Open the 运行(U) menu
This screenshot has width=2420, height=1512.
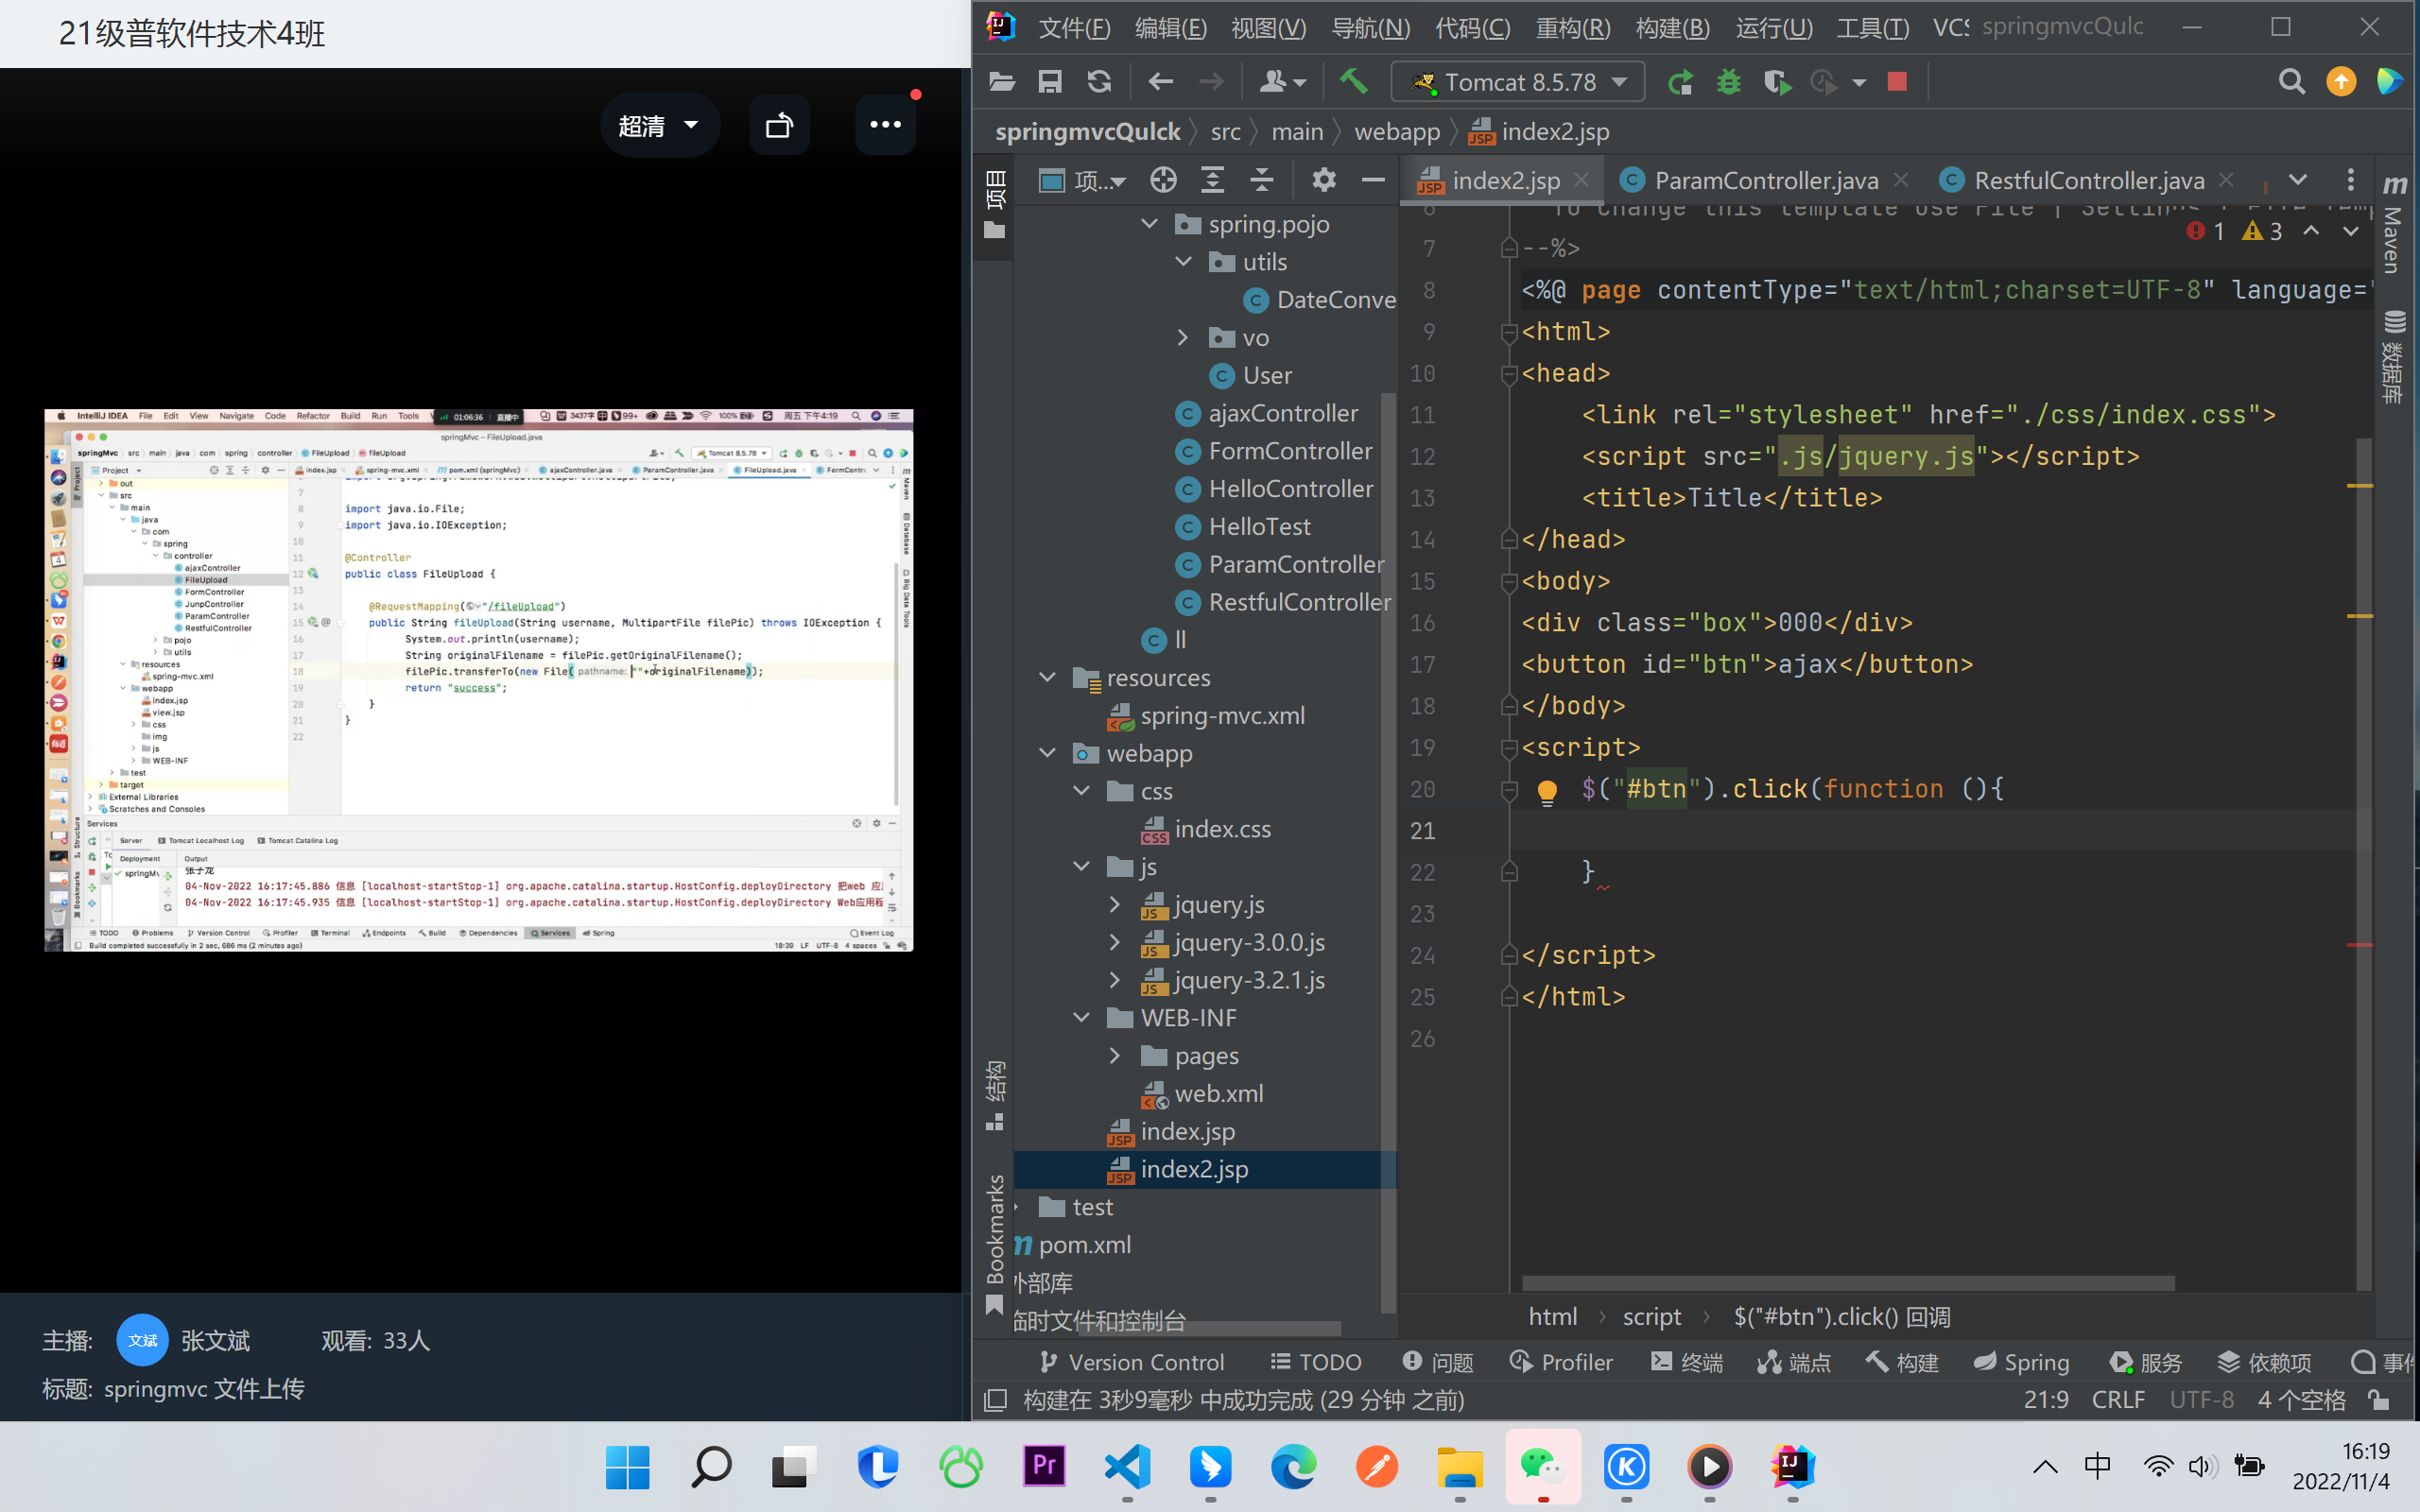1774,27
